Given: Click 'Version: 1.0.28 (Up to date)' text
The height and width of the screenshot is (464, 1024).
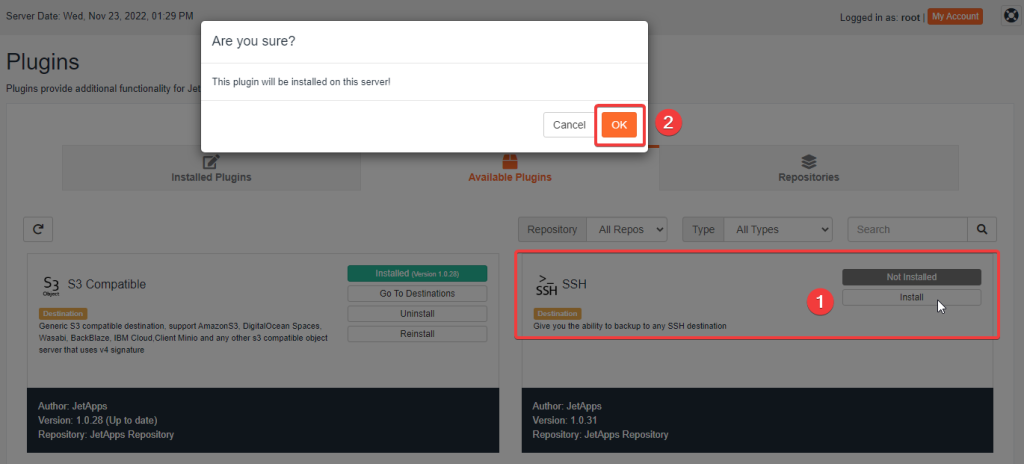Looking at the screenshot, I should point(97,420).
